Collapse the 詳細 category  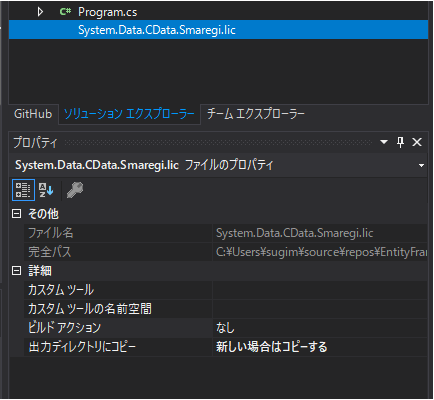(x=16, y=270)
